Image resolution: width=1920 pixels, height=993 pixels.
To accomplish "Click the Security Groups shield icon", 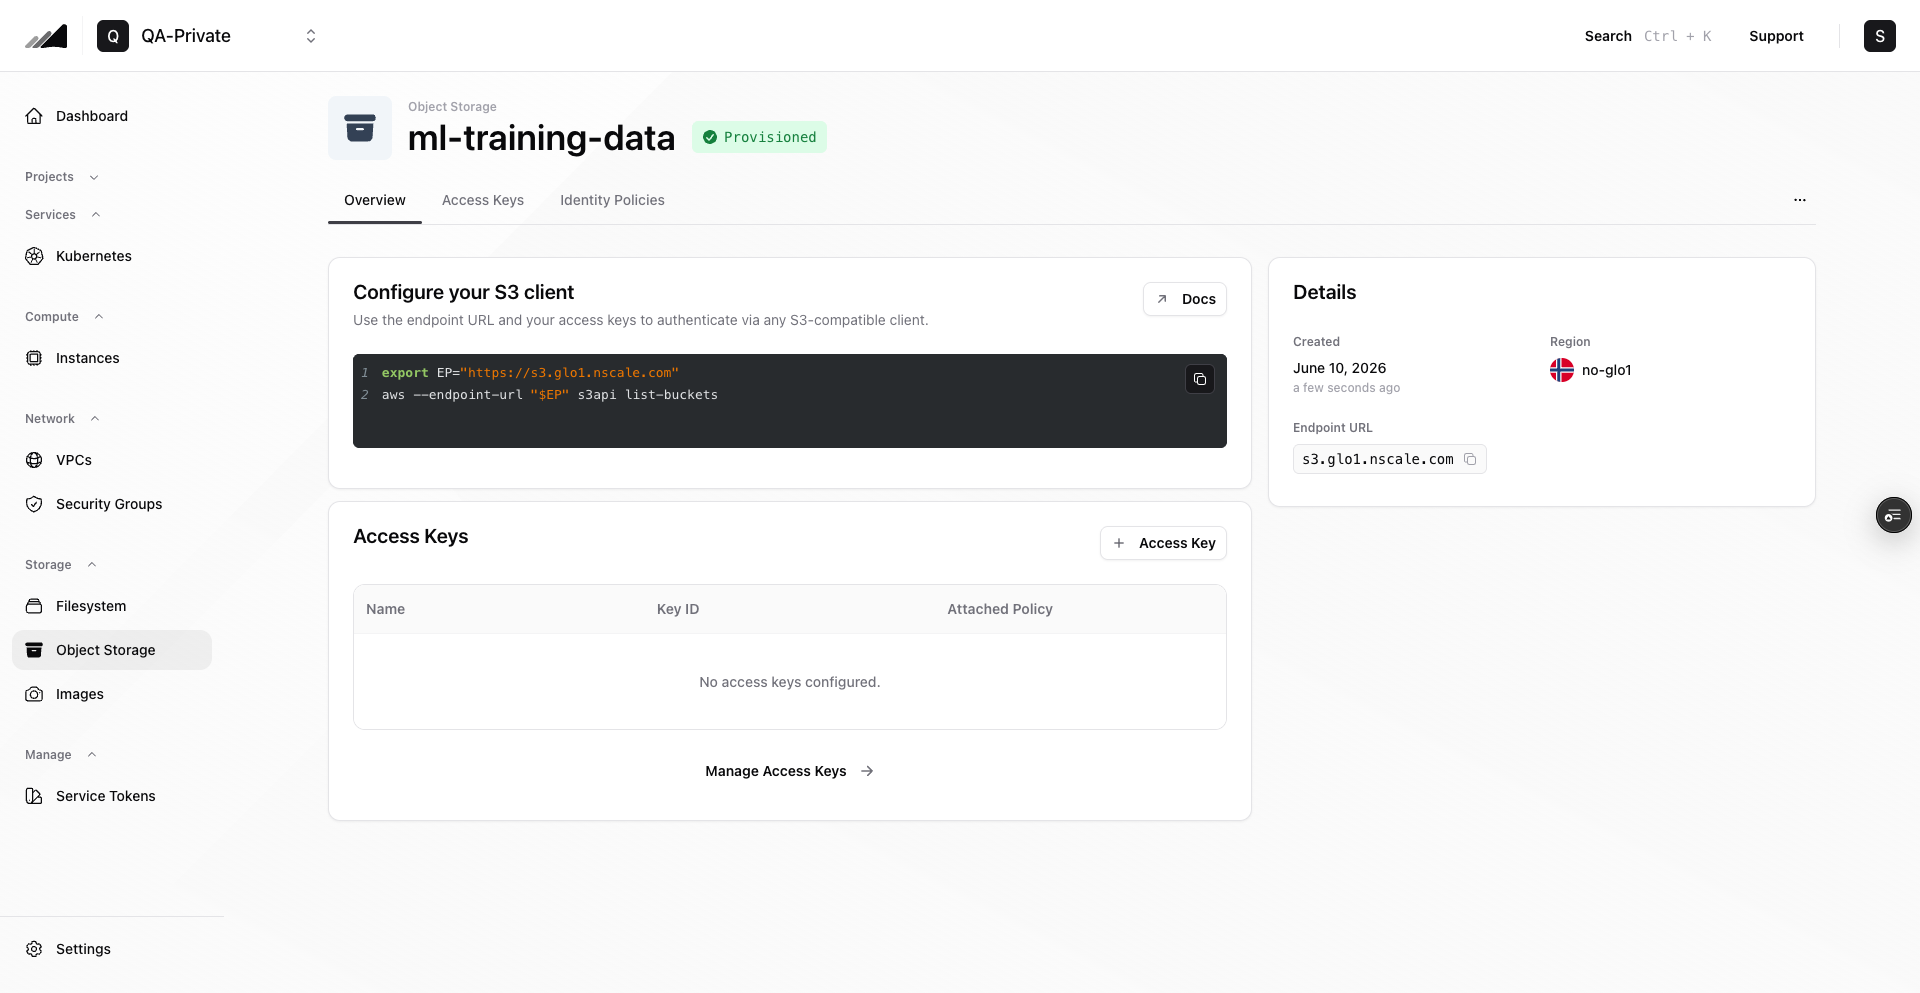I will click(x=34, y=504).
